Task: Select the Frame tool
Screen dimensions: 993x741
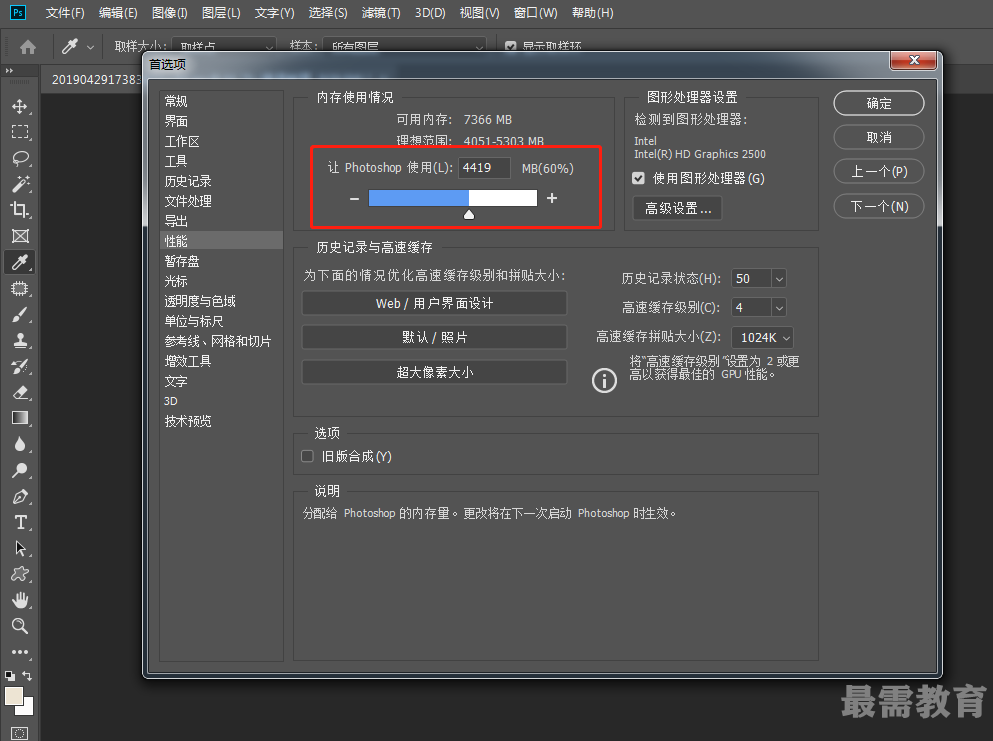Action: pos(20,236)
